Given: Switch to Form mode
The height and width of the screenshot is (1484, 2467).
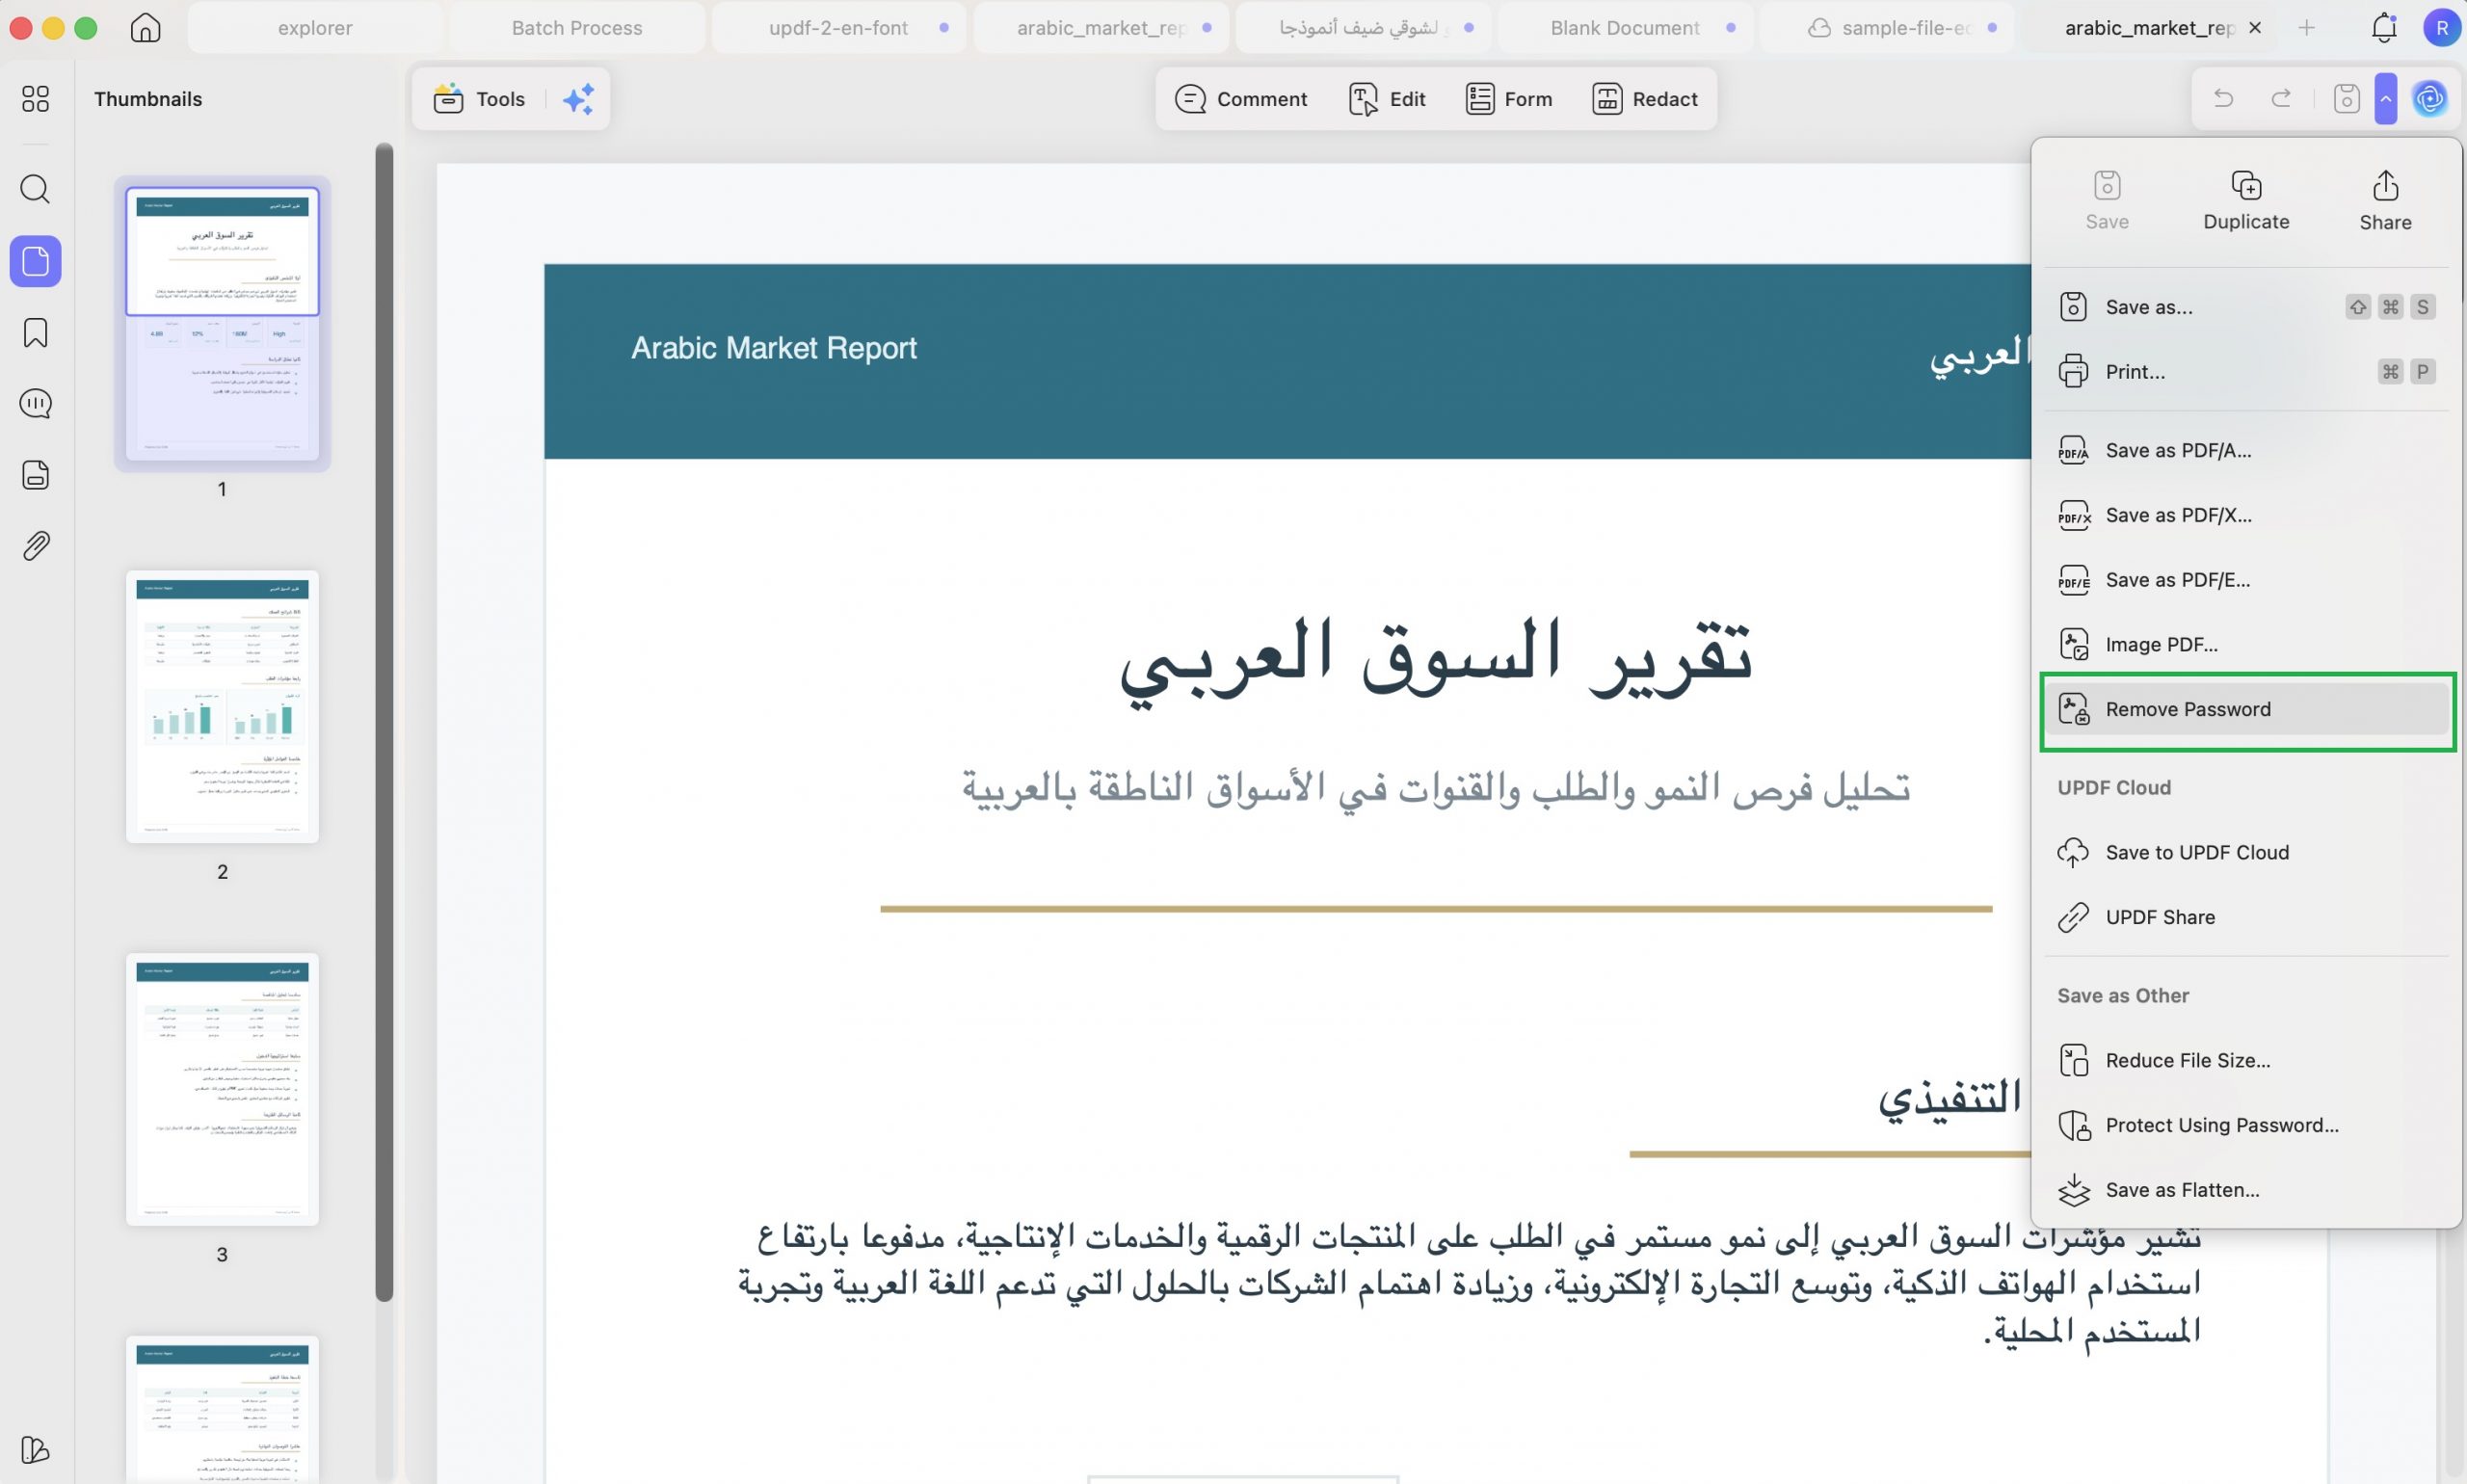Looking at the screenshot, I should [1508, 99].
